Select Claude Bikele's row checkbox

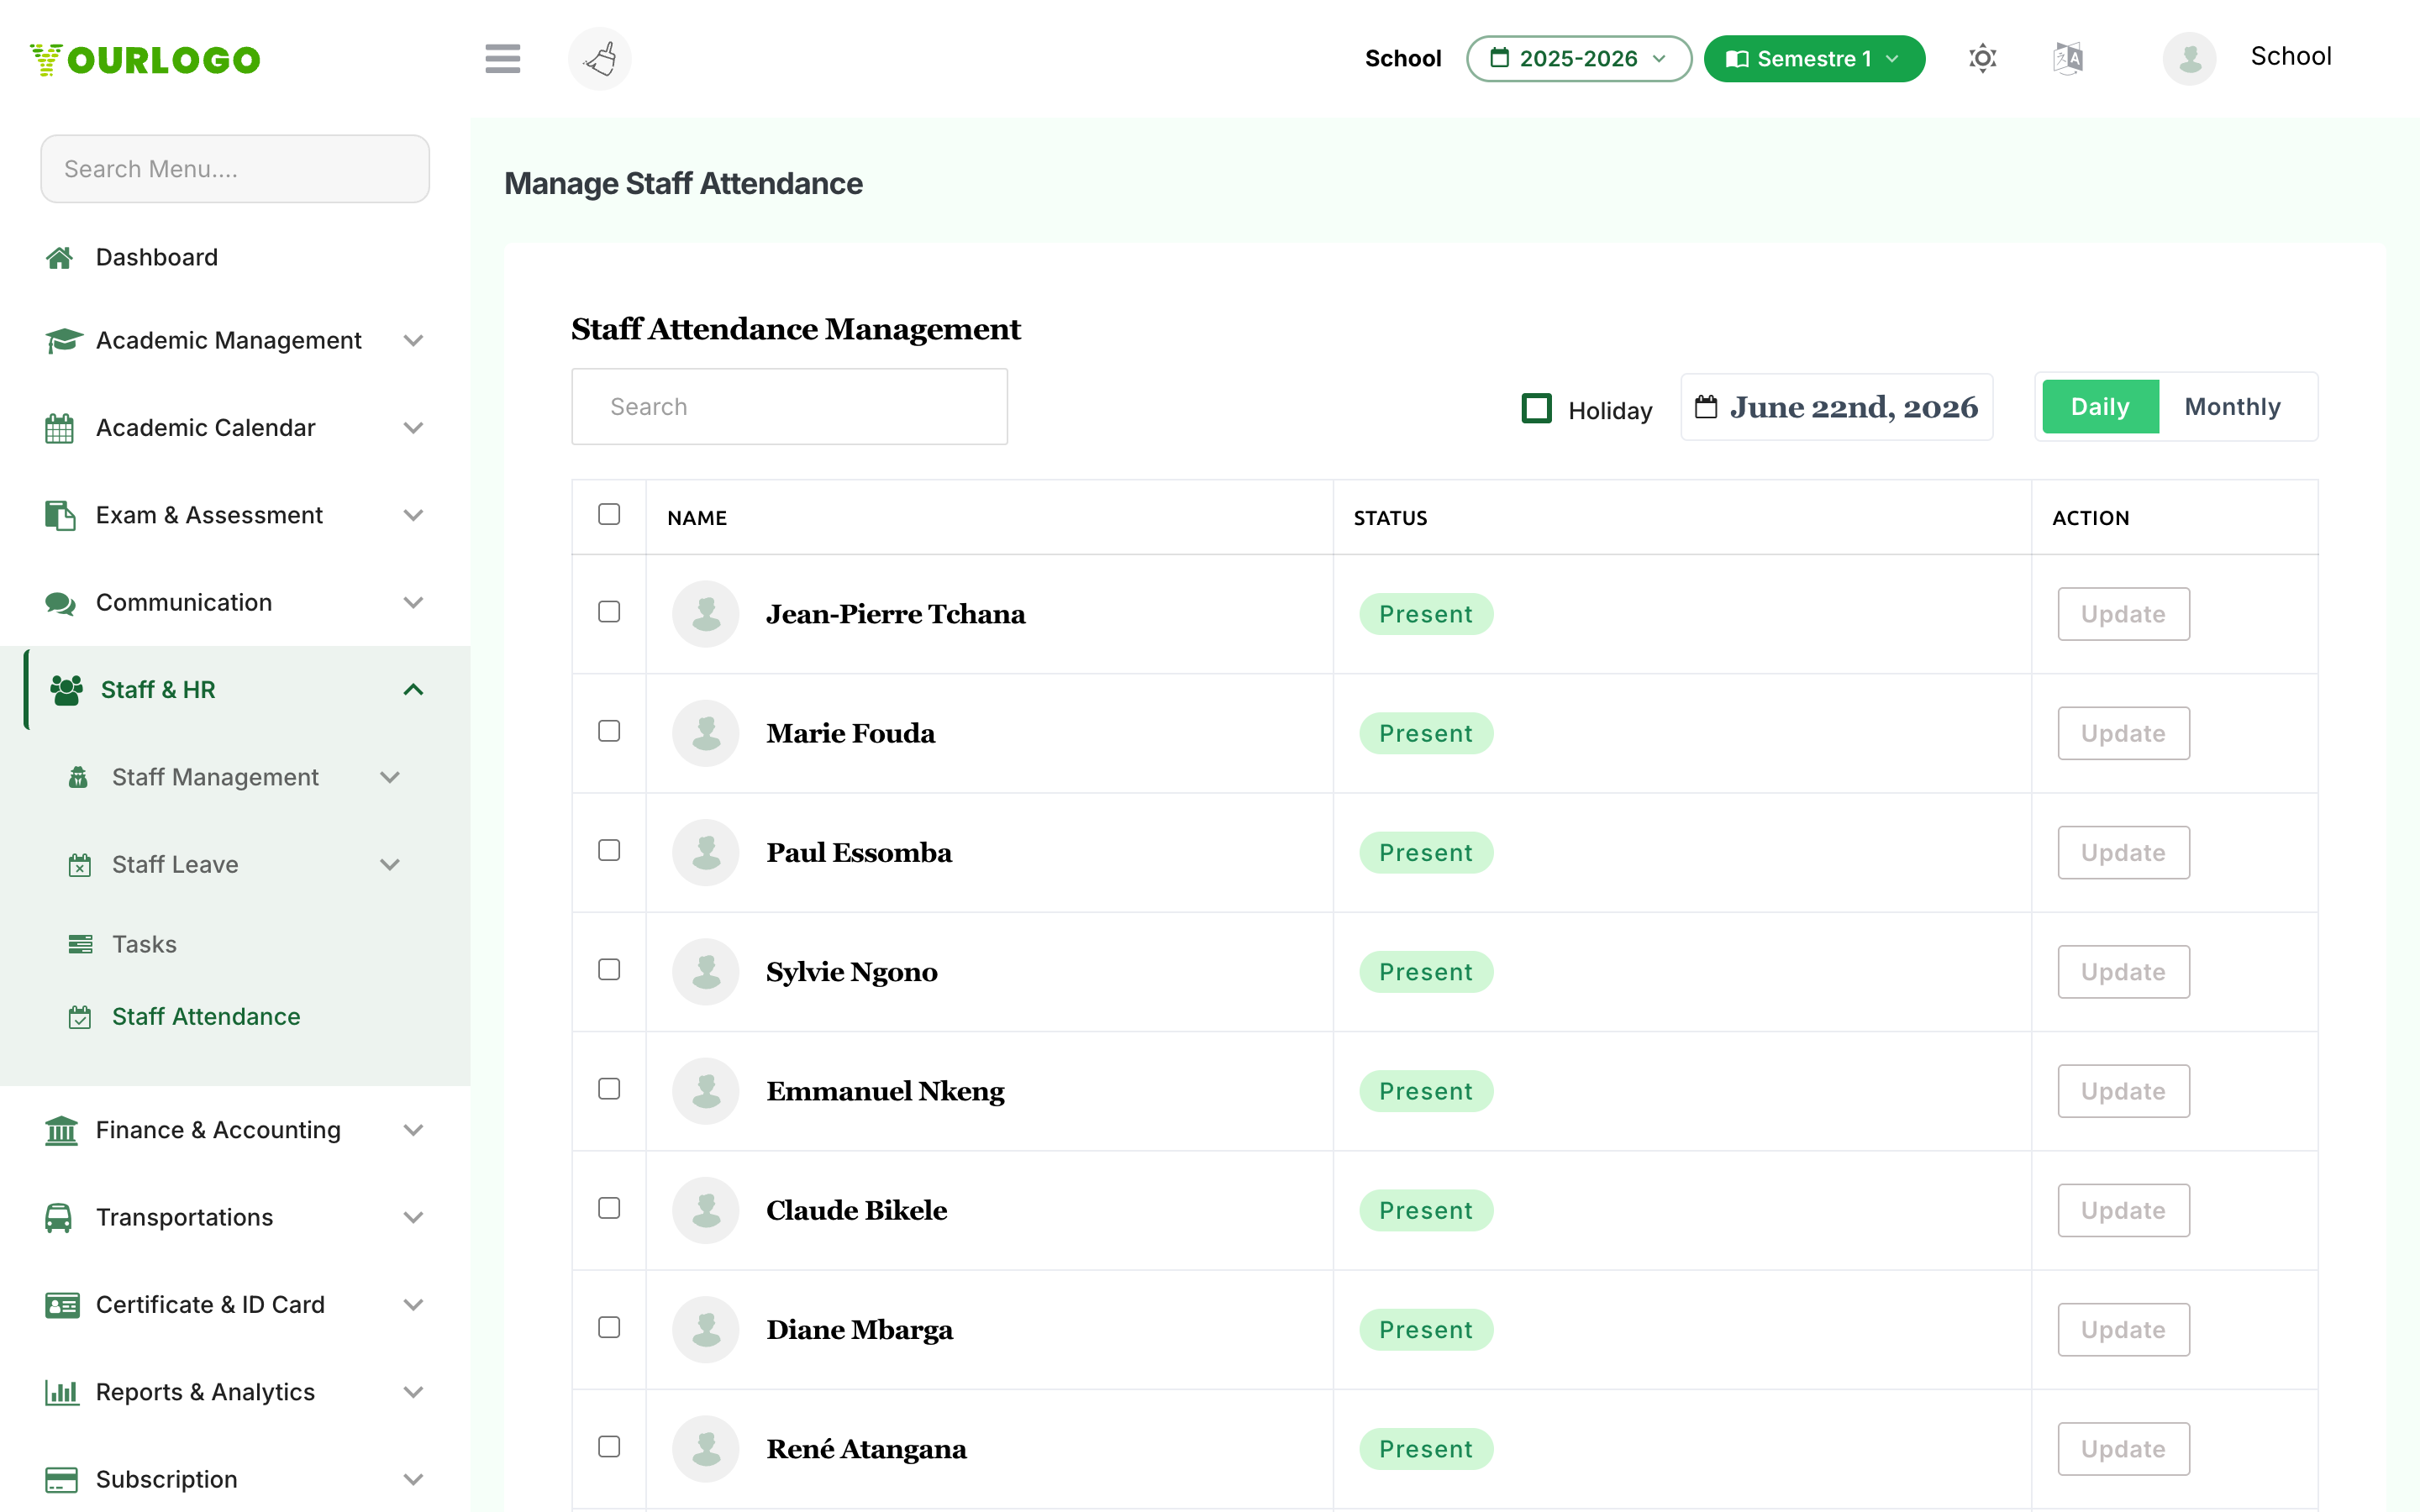609,1208
